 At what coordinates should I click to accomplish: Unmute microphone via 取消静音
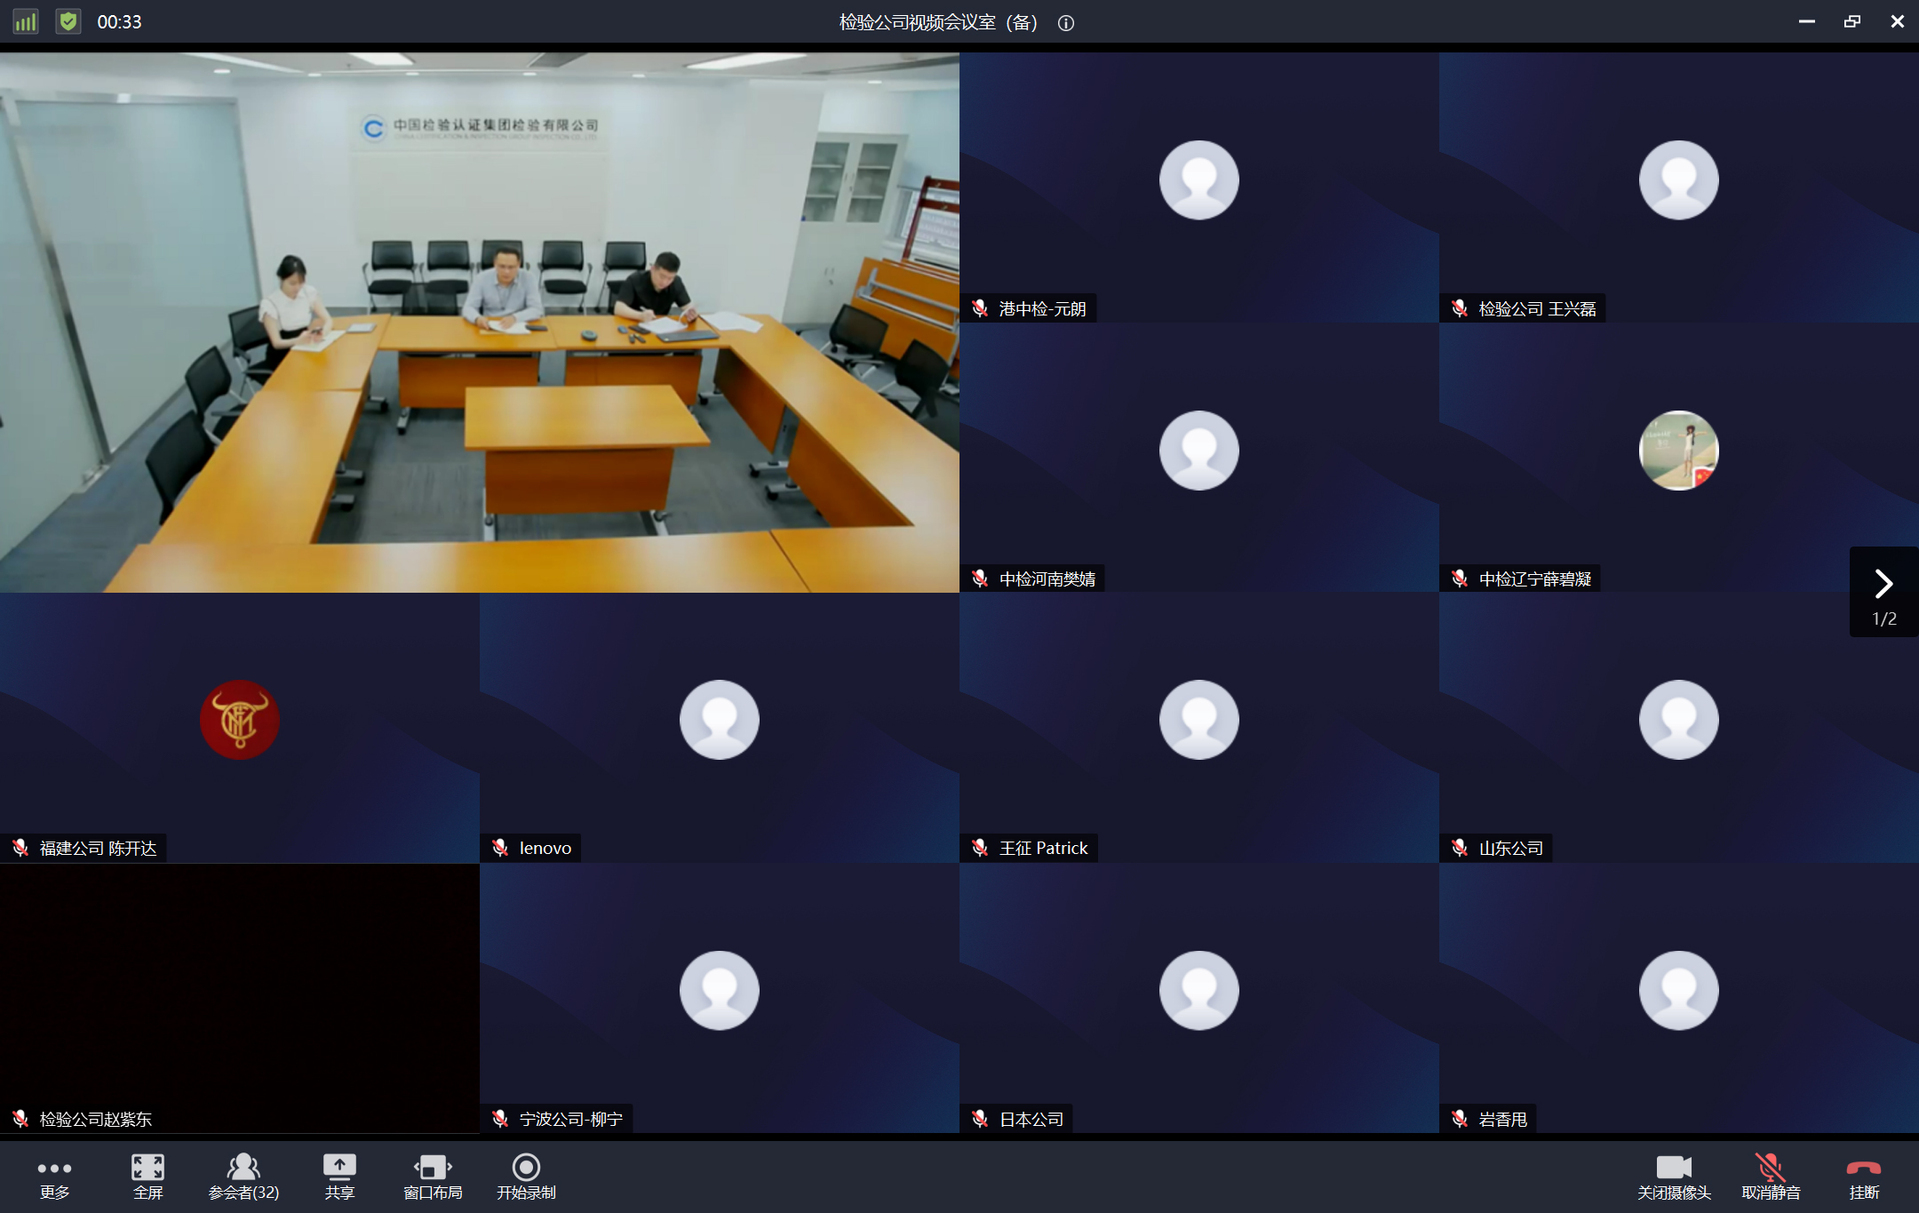click(1770, 1177)
